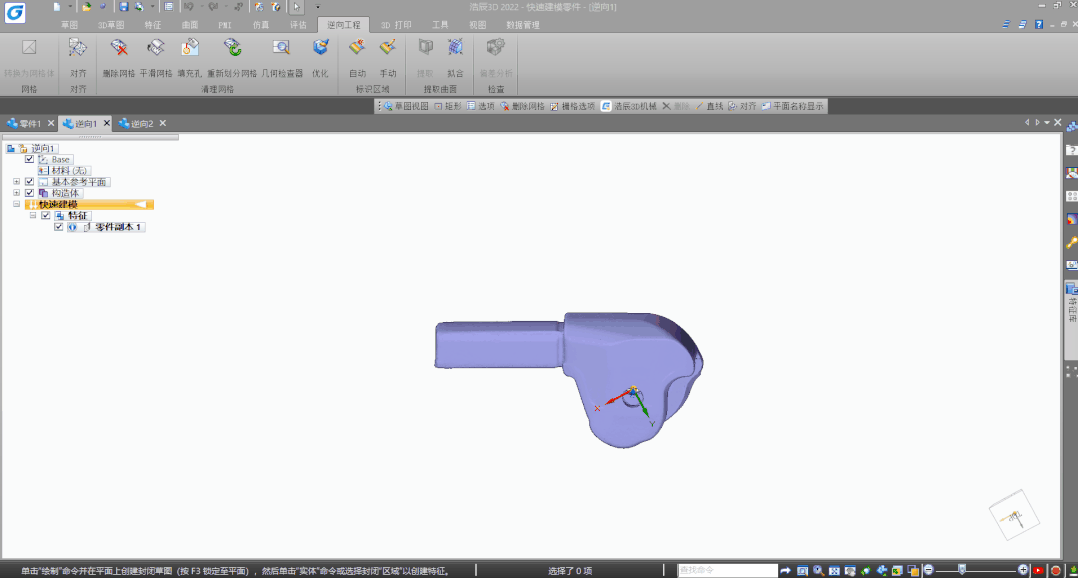Expand the 构造体 tree node
Viewport: 1078px width, 578px height.
17,193
